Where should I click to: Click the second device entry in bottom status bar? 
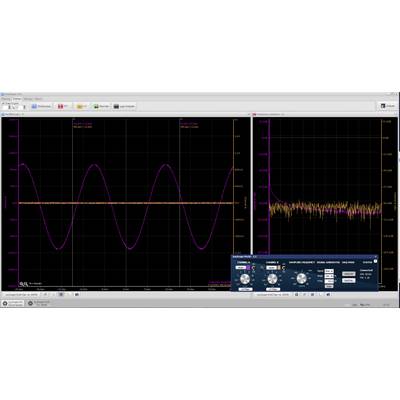pos(38,303)
